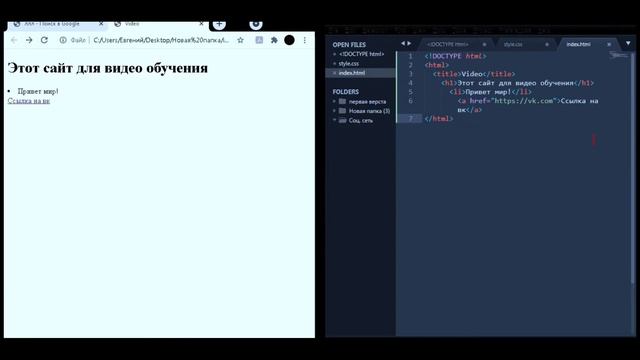Bookmark this page with the star icon

point(240,40)
